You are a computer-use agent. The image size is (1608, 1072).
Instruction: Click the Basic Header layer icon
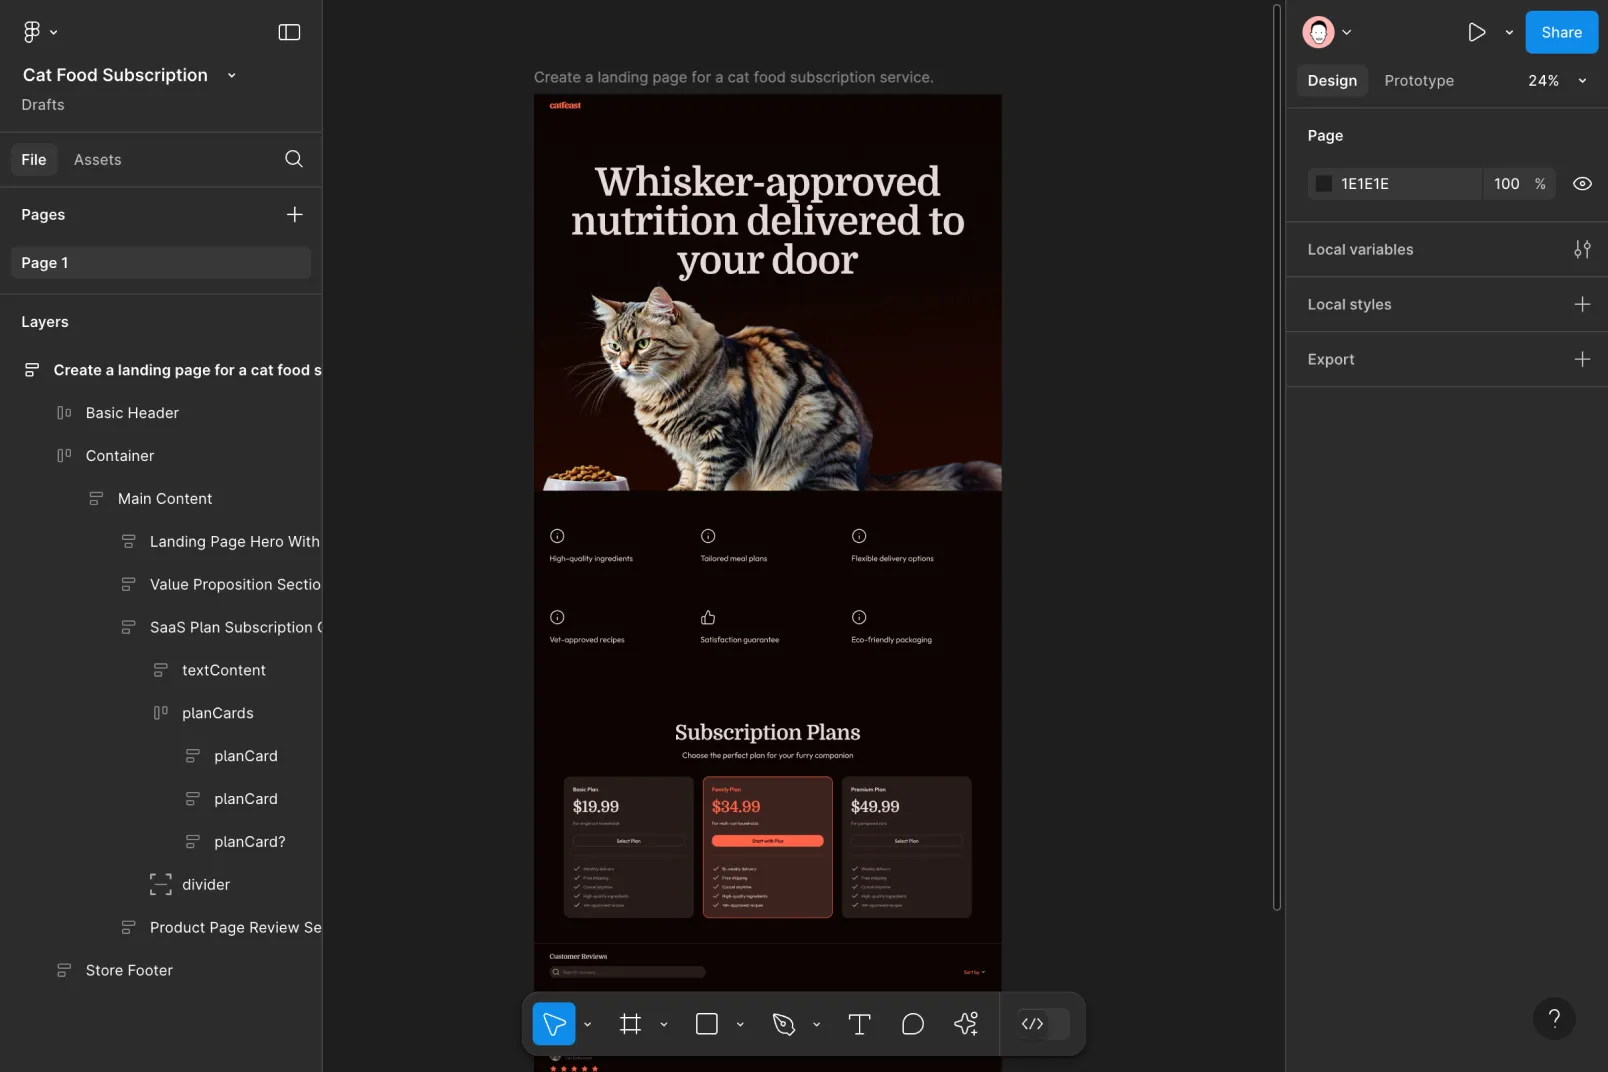pyautogui.click(x=64, y=413)
